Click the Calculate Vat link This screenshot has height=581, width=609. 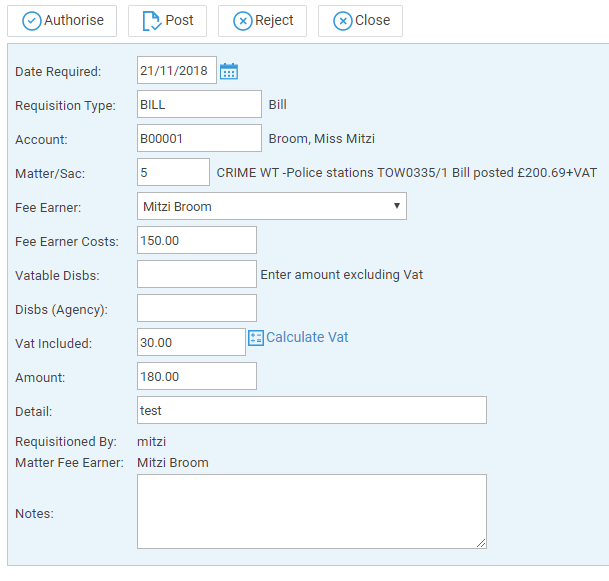(x=307, y=337)
